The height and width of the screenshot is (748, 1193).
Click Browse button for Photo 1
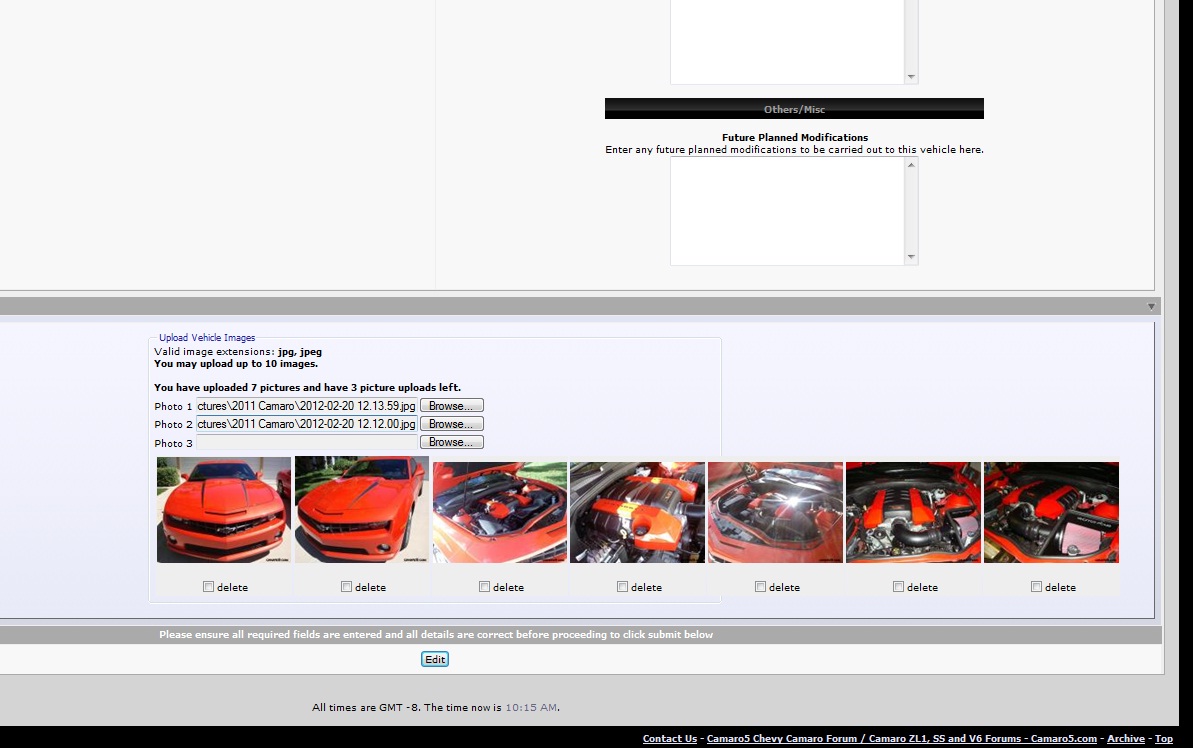pyautogui.click(x=452, y=406)
